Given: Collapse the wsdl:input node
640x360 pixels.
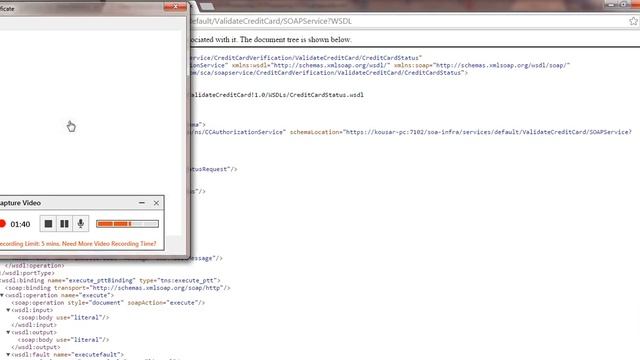Looking at the screenshot, I should pyautogui.click(x=8, y=310).
